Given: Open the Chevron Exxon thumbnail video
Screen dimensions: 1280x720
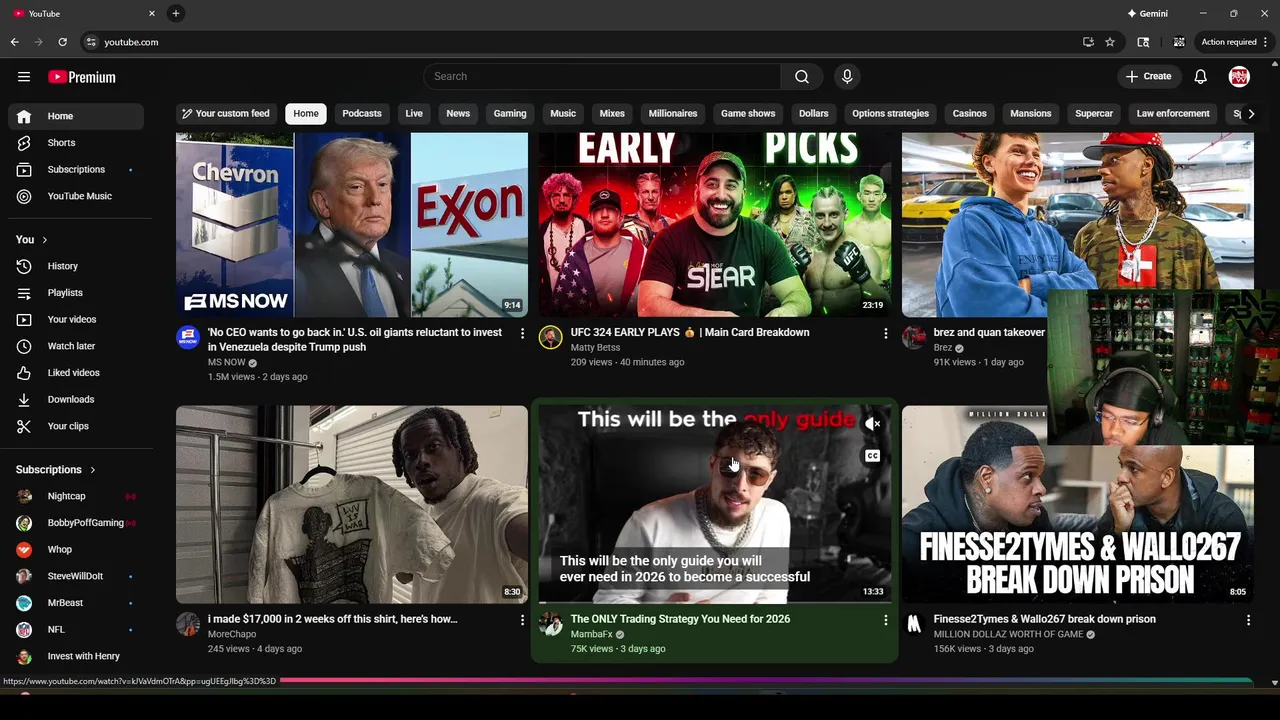Looking at the screenshot, I should 352,225.
